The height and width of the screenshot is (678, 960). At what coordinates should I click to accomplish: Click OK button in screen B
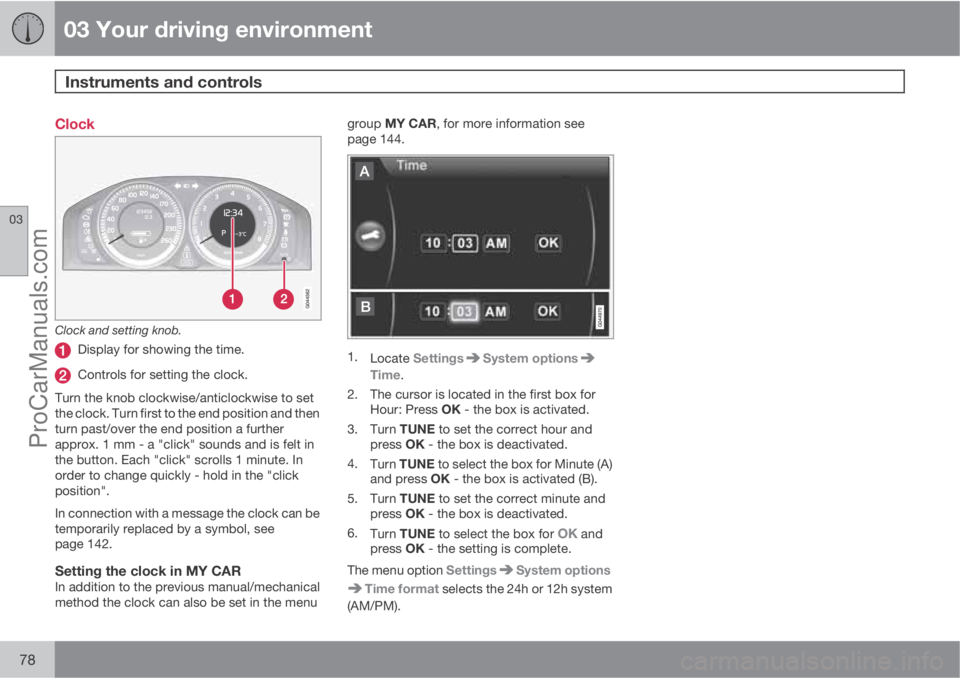click(547, 312)
